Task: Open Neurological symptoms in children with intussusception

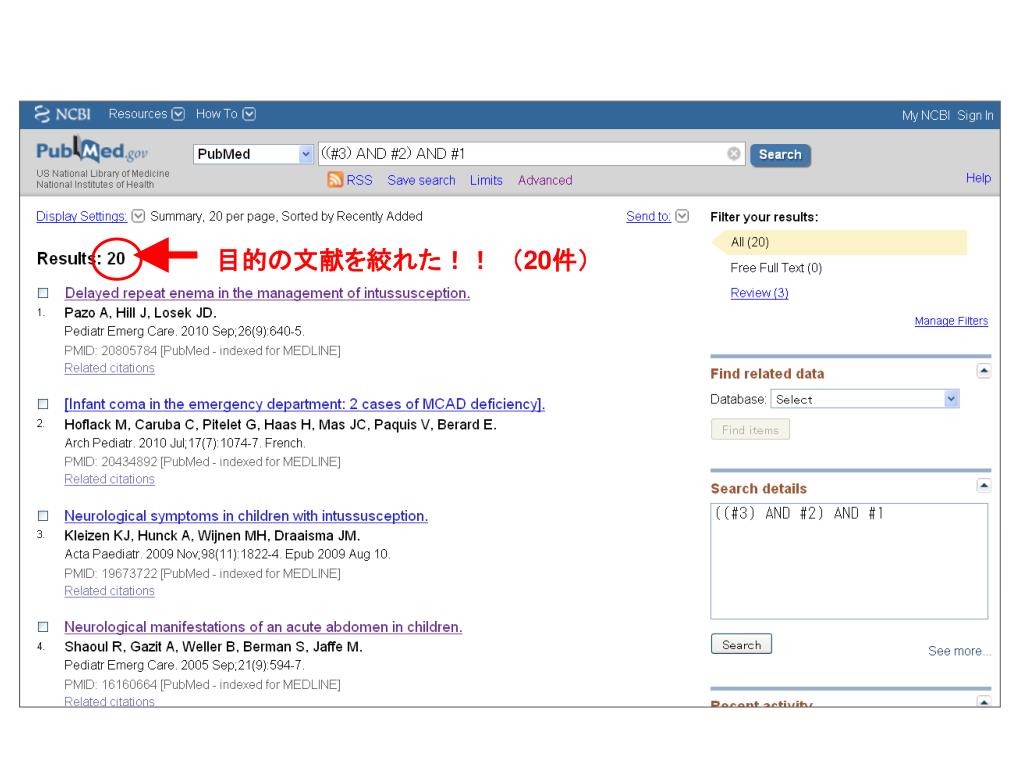Action: [246, 516]
